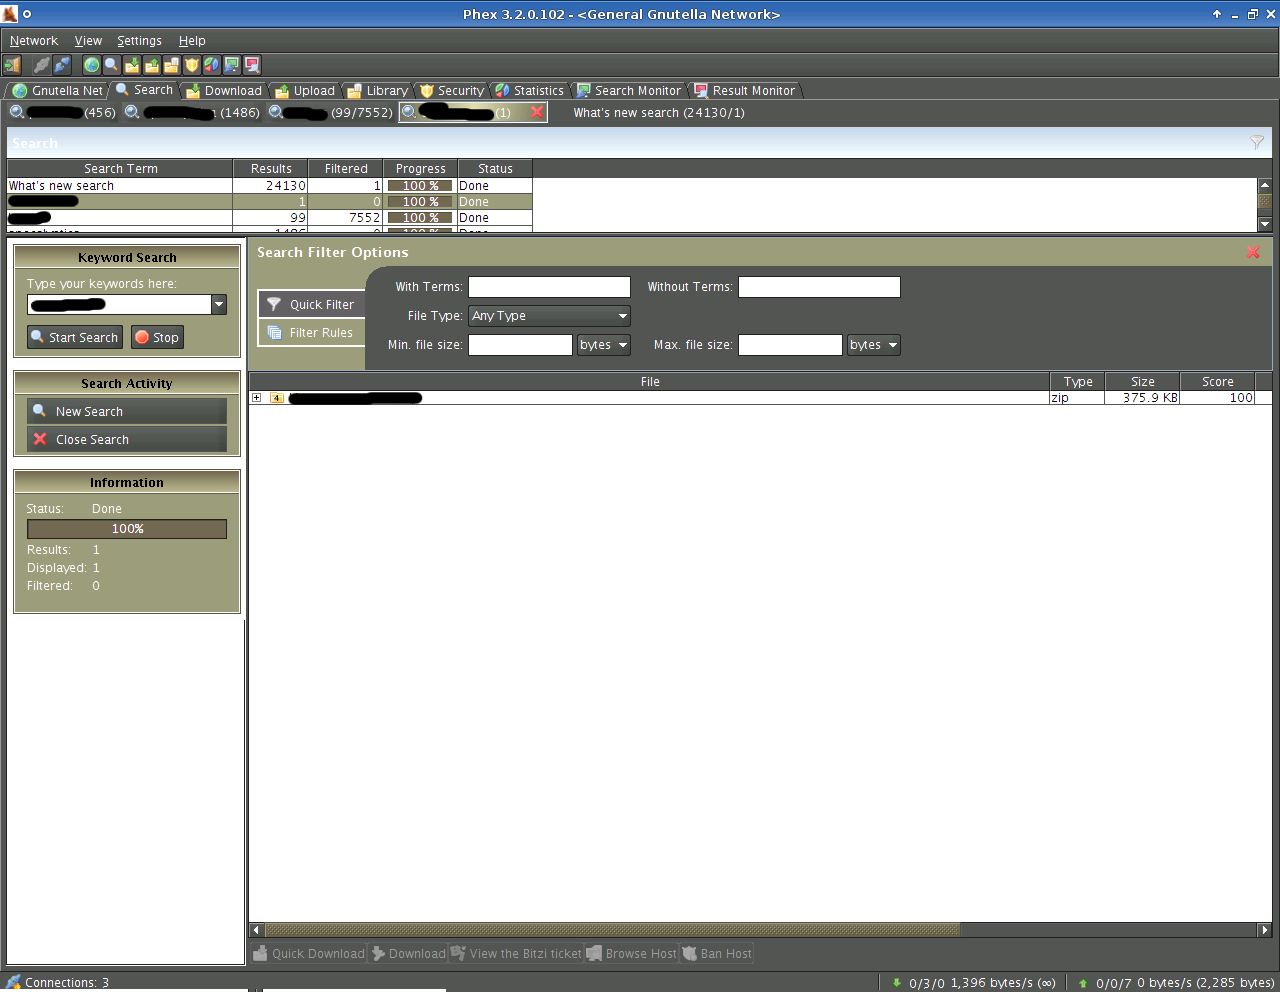This screenshot has width=1280, height=992.
Task: Click the progress bar in the What's new search row
Action: point(420,186)
